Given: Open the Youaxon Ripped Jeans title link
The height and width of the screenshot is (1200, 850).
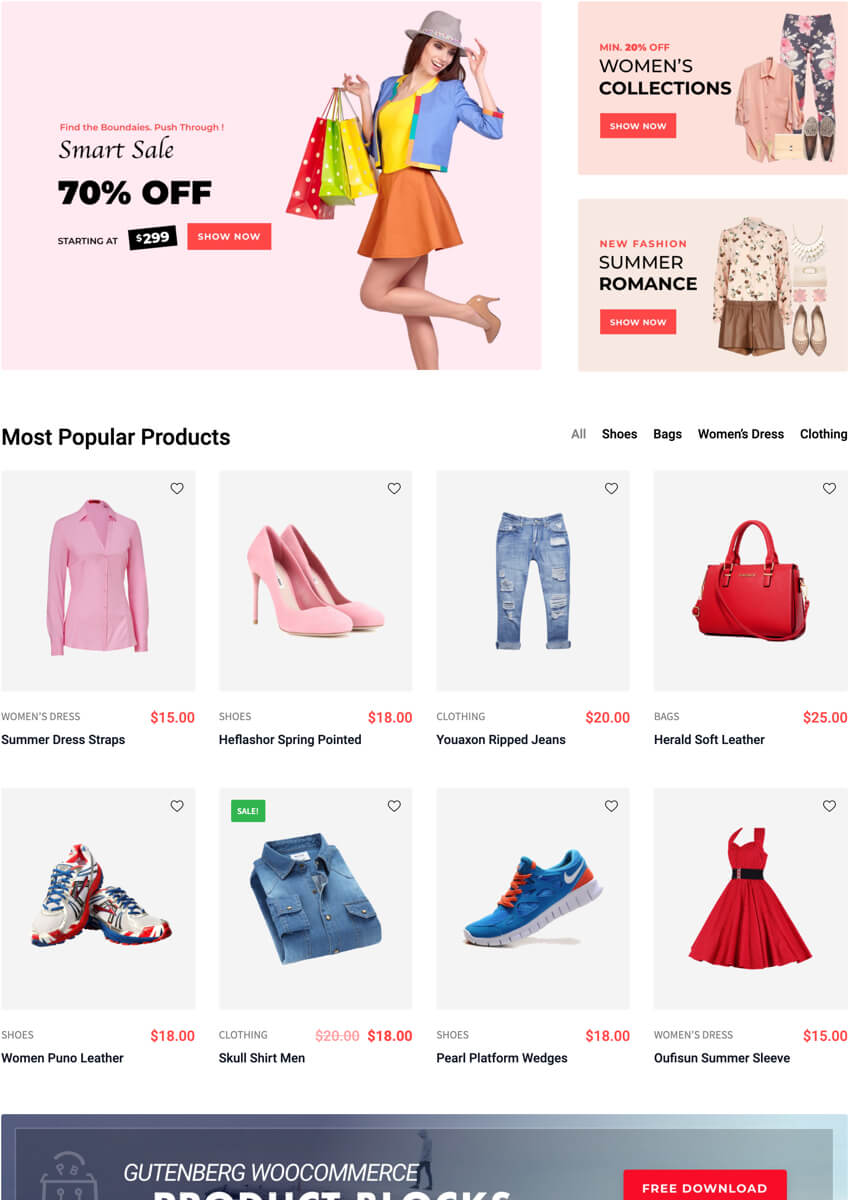Looking at the screenshot, I should click(x=501, y=740).
